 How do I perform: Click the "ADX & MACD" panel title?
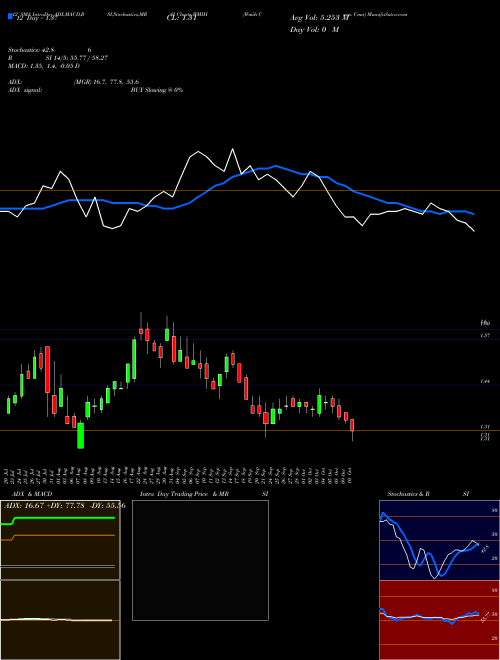[32, 494]
